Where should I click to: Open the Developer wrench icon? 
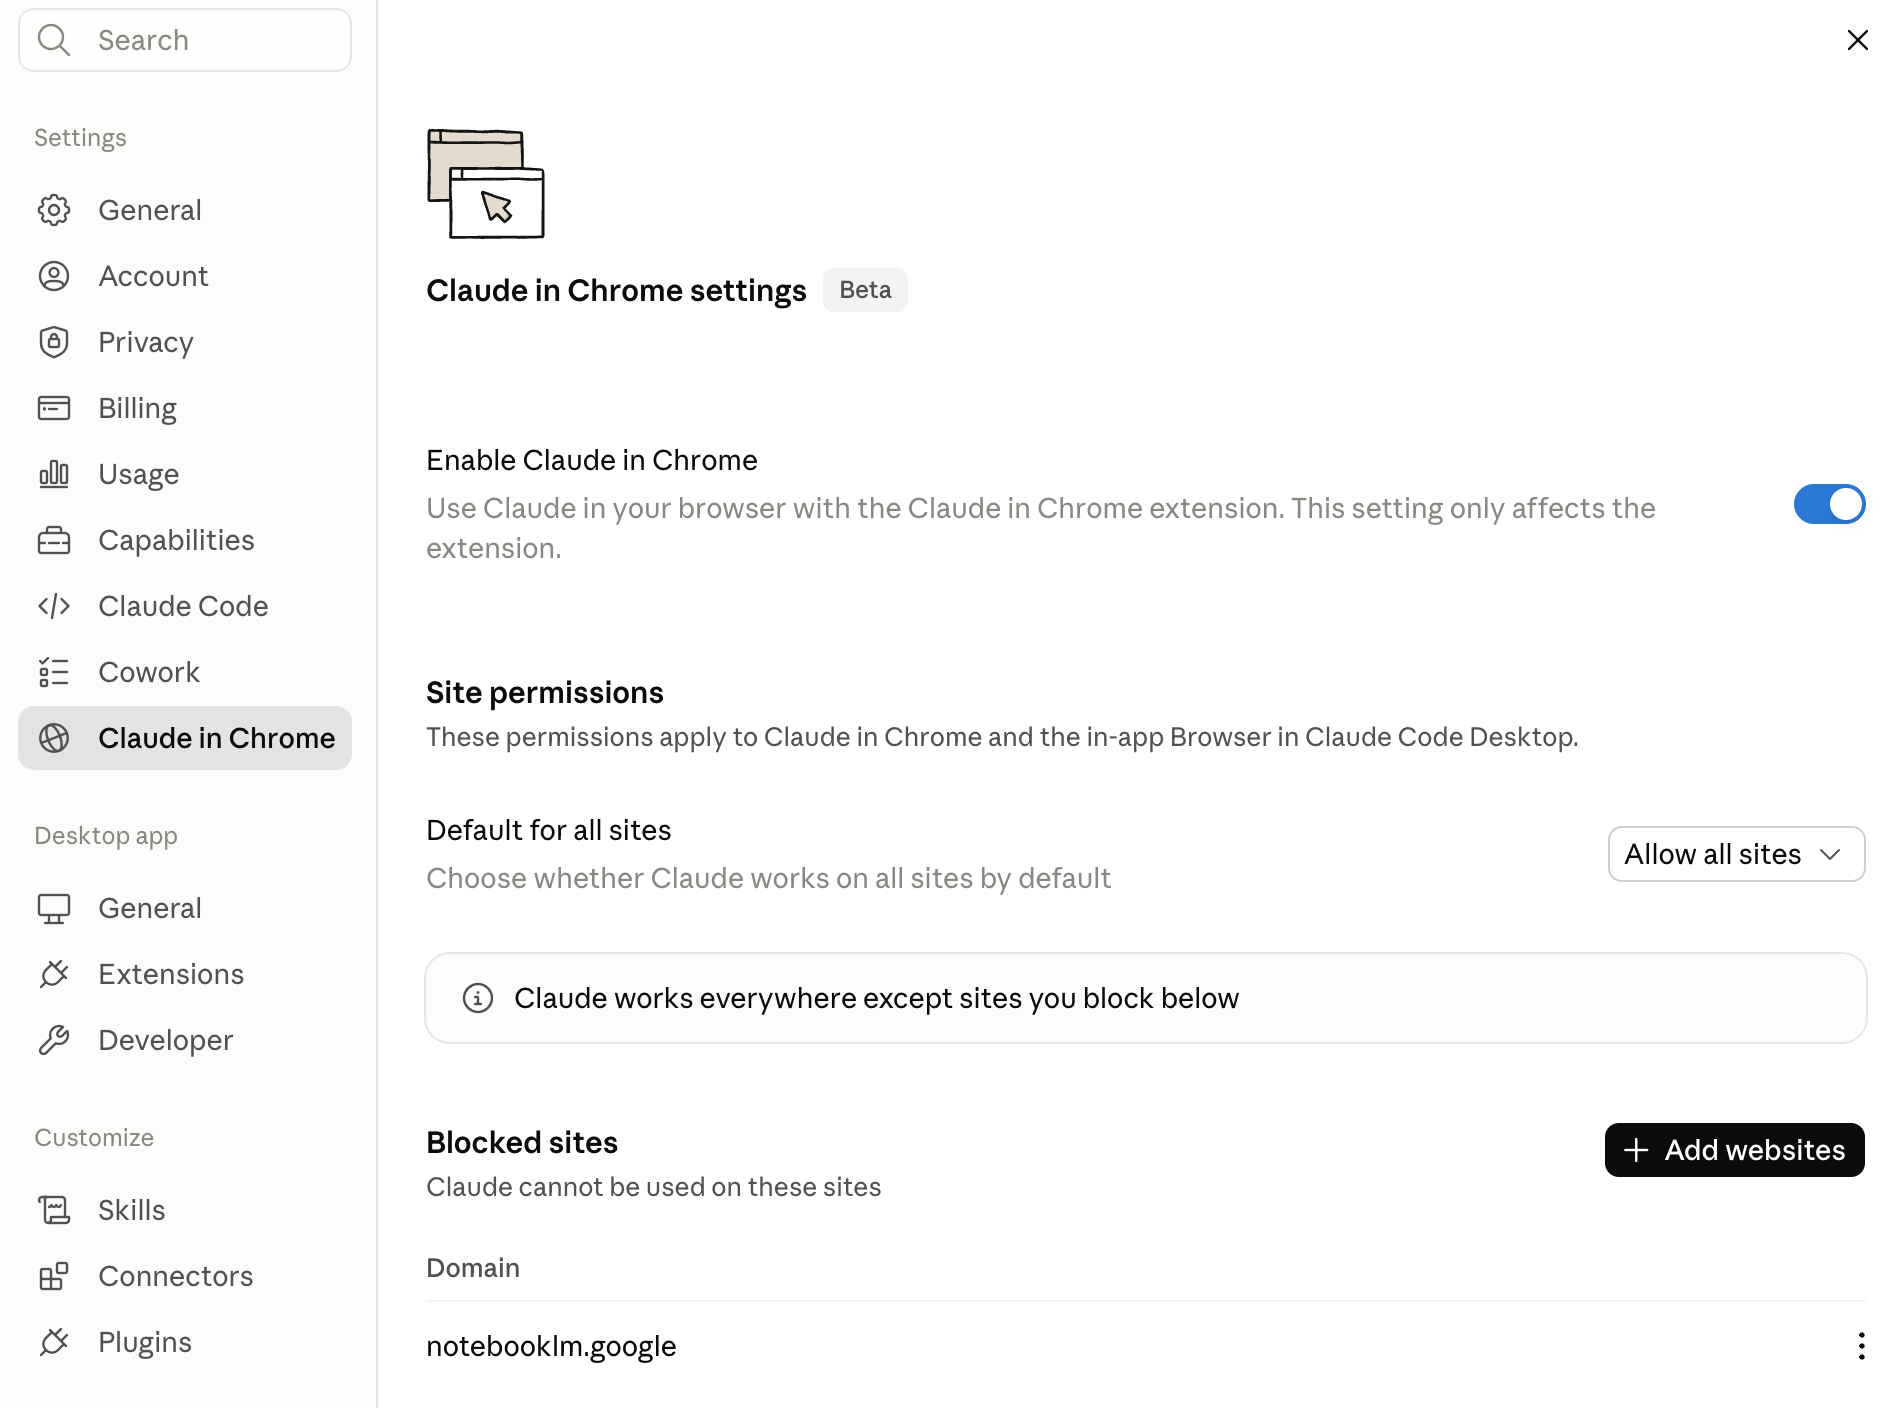54,1040
